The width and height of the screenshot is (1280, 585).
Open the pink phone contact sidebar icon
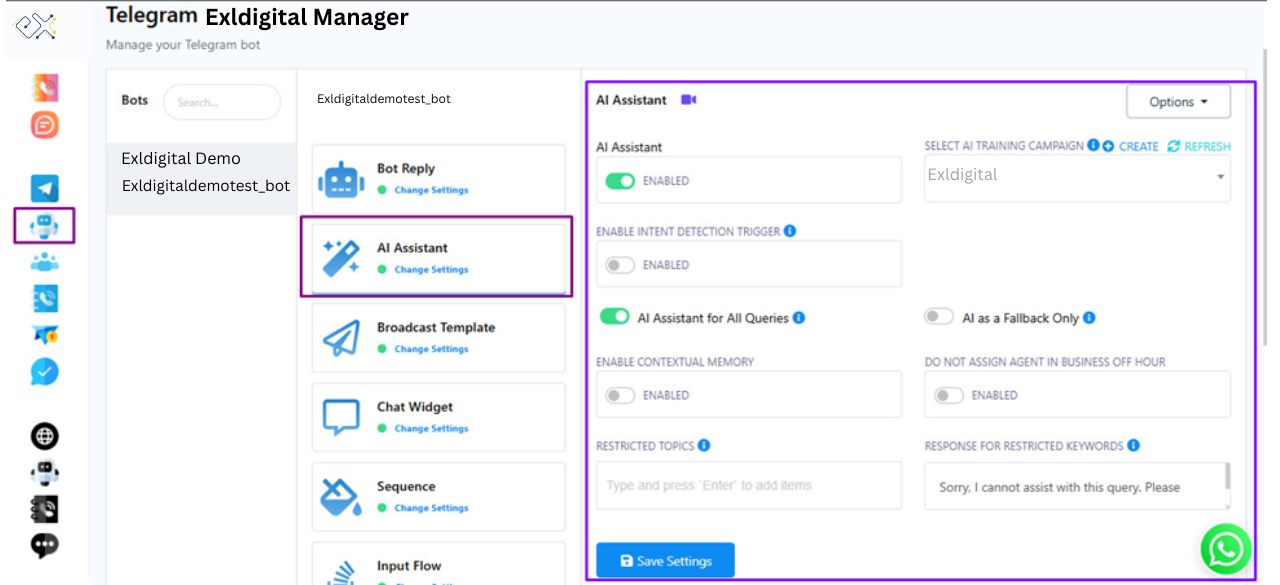[44, 87]
